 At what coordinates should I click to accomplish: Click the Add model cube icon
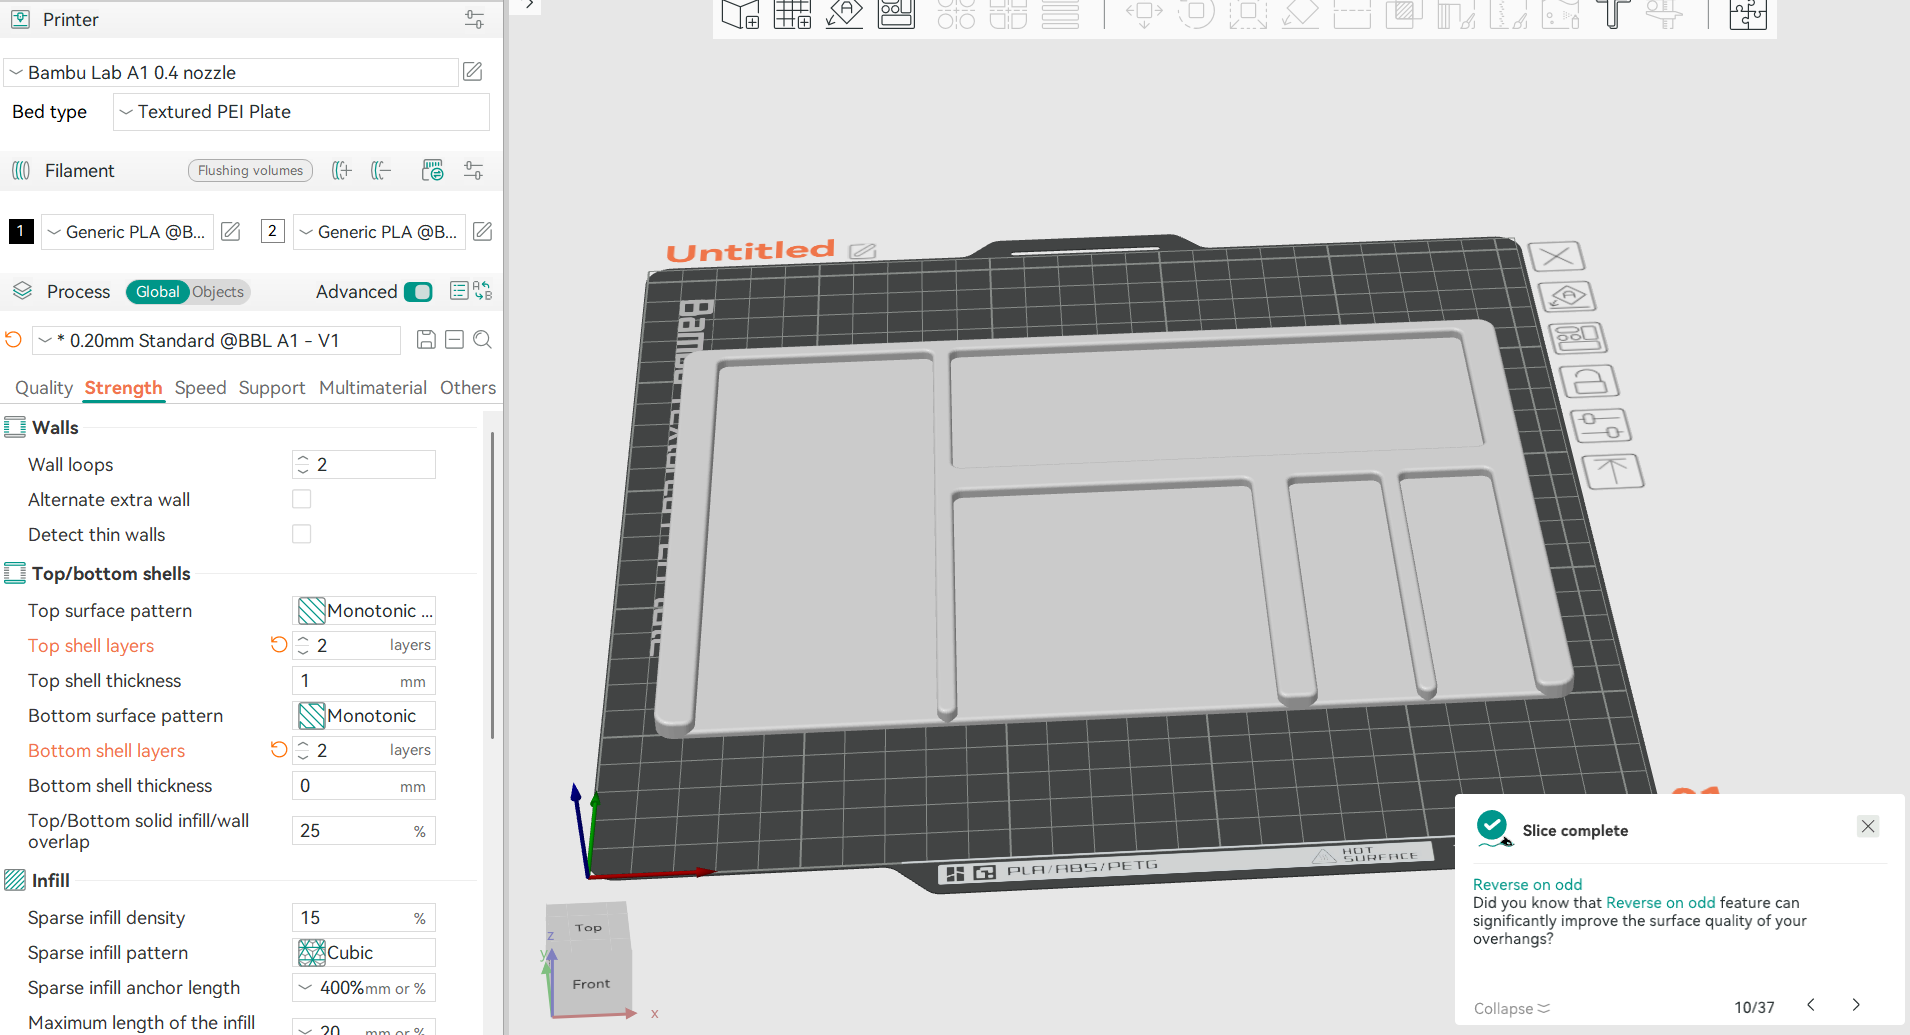[740, 14]
